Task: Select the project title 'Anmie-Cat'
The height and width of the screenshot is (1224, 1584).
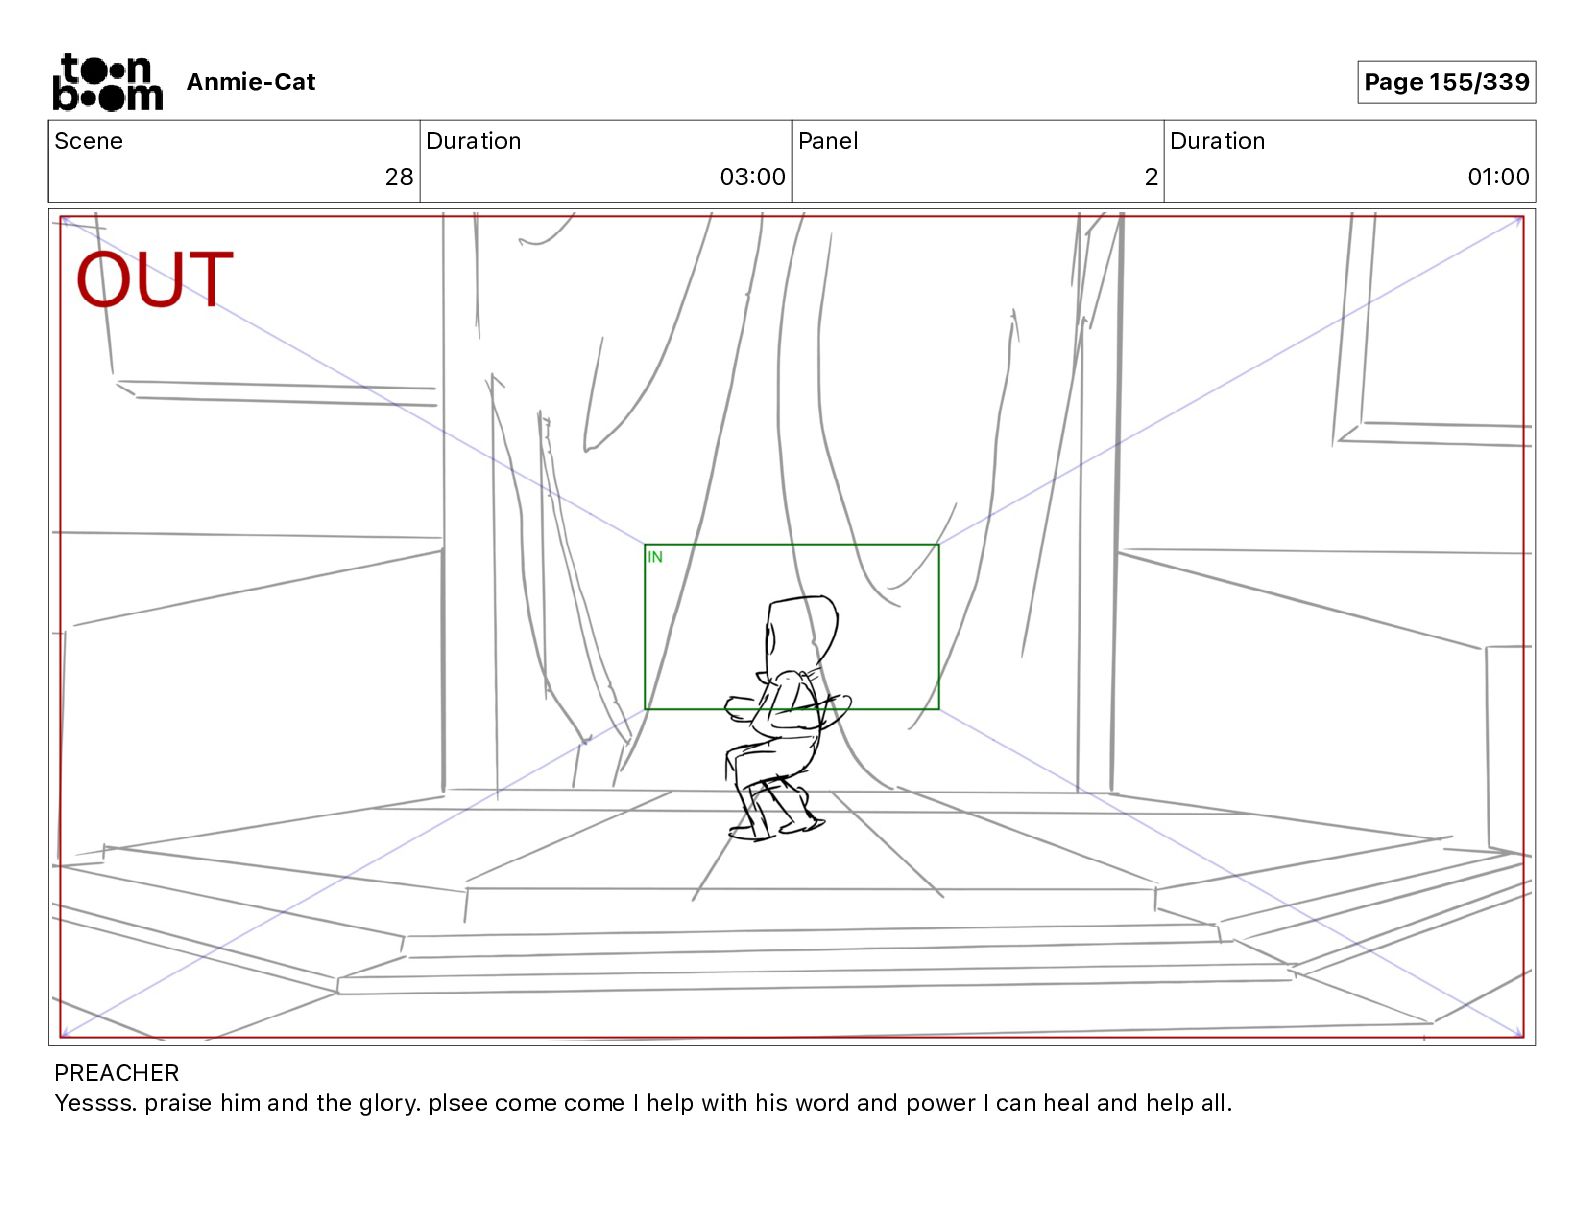Action: 251,82
